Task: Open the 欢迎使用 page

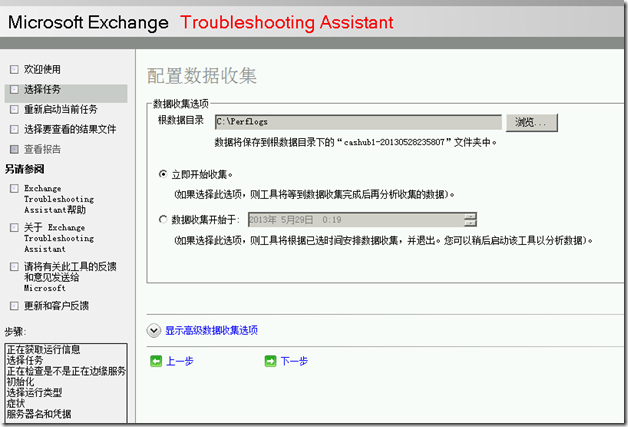Action: pos(42,69)
